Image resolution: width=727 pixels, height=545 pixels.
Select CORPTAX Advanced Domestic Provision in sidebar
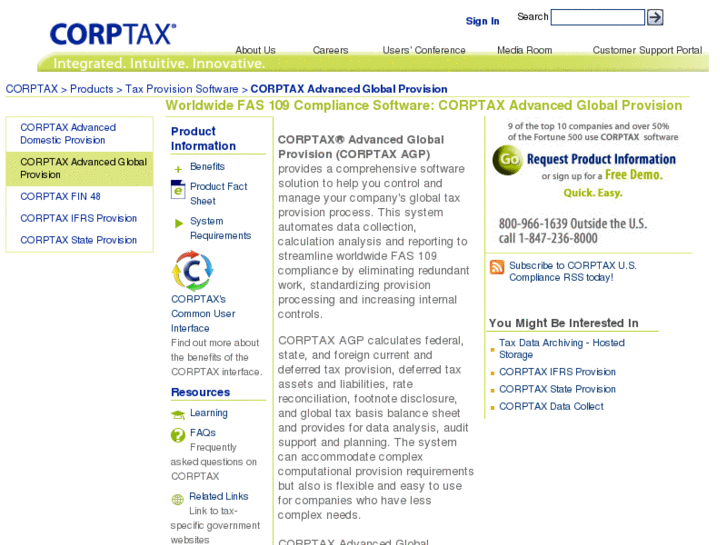(x=68, y=134)
